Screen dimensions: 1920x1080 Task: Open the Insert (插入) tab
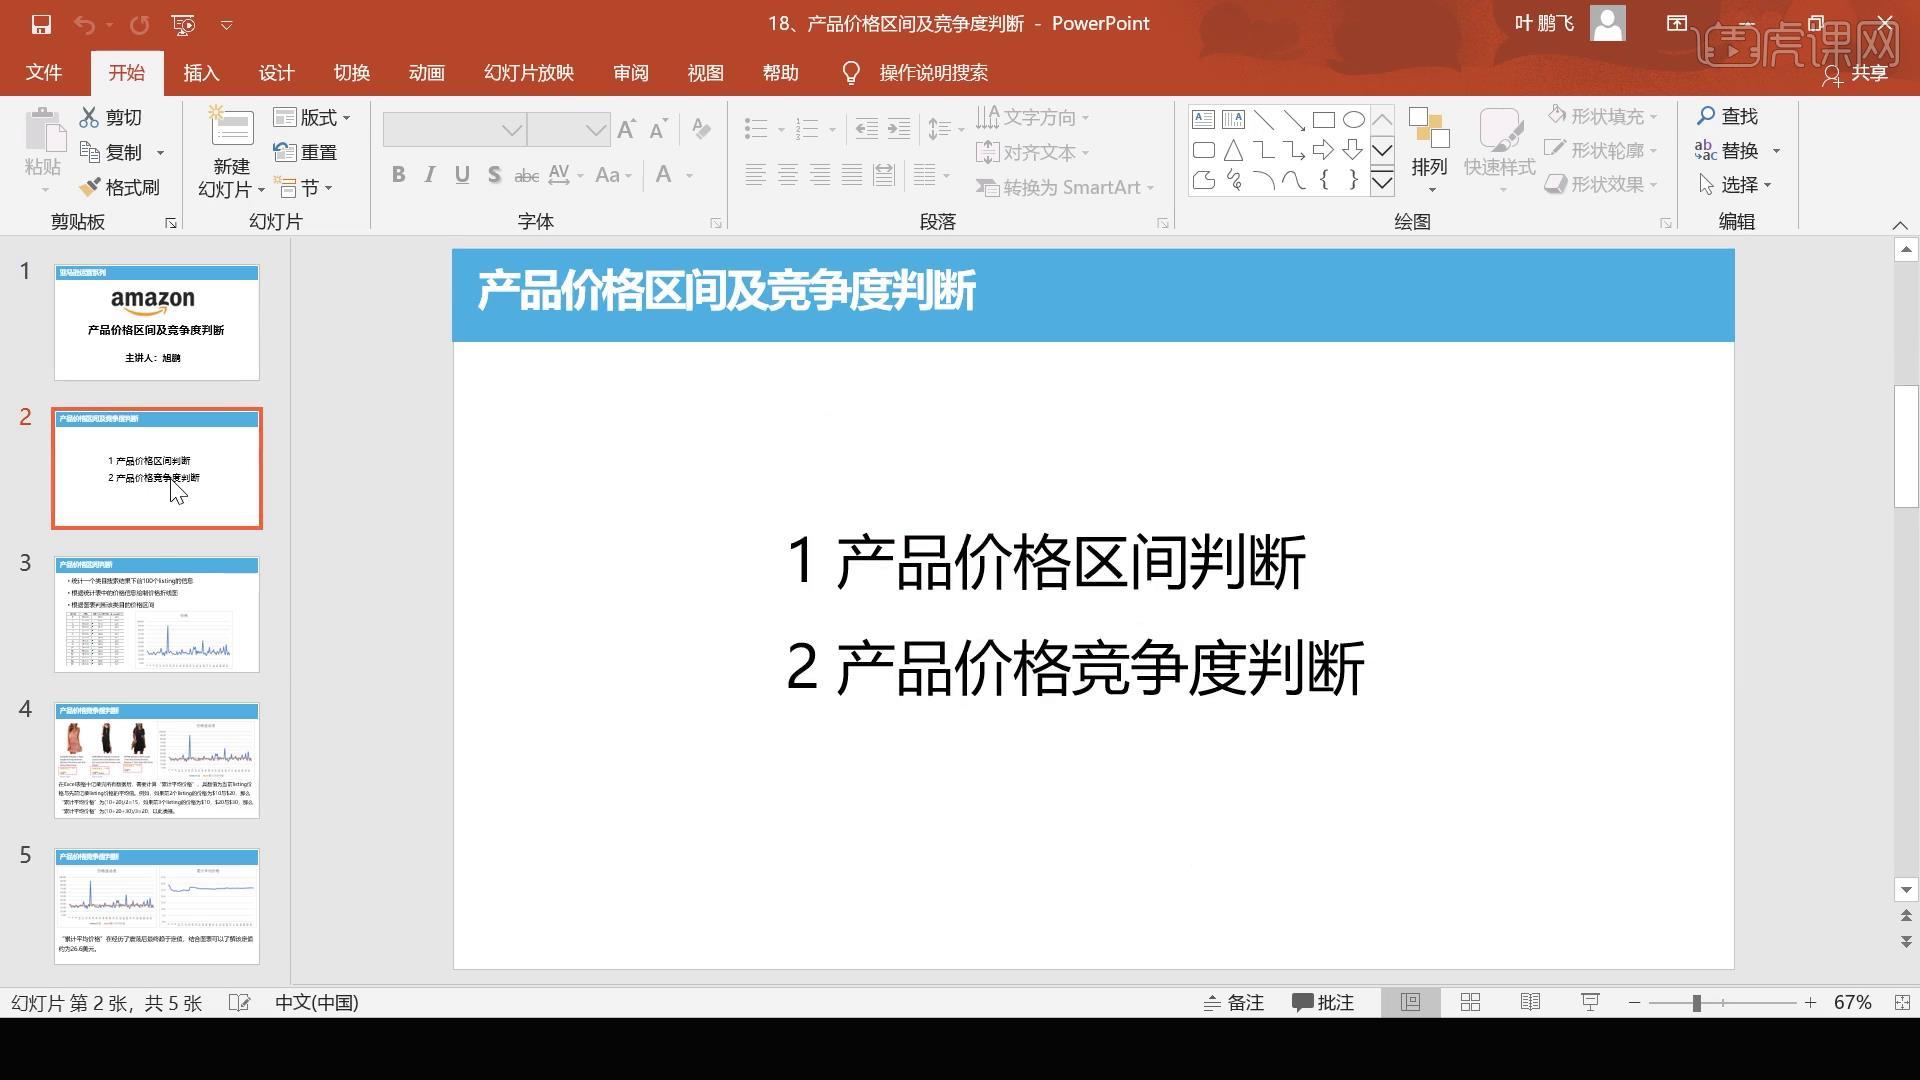(201, 73)
